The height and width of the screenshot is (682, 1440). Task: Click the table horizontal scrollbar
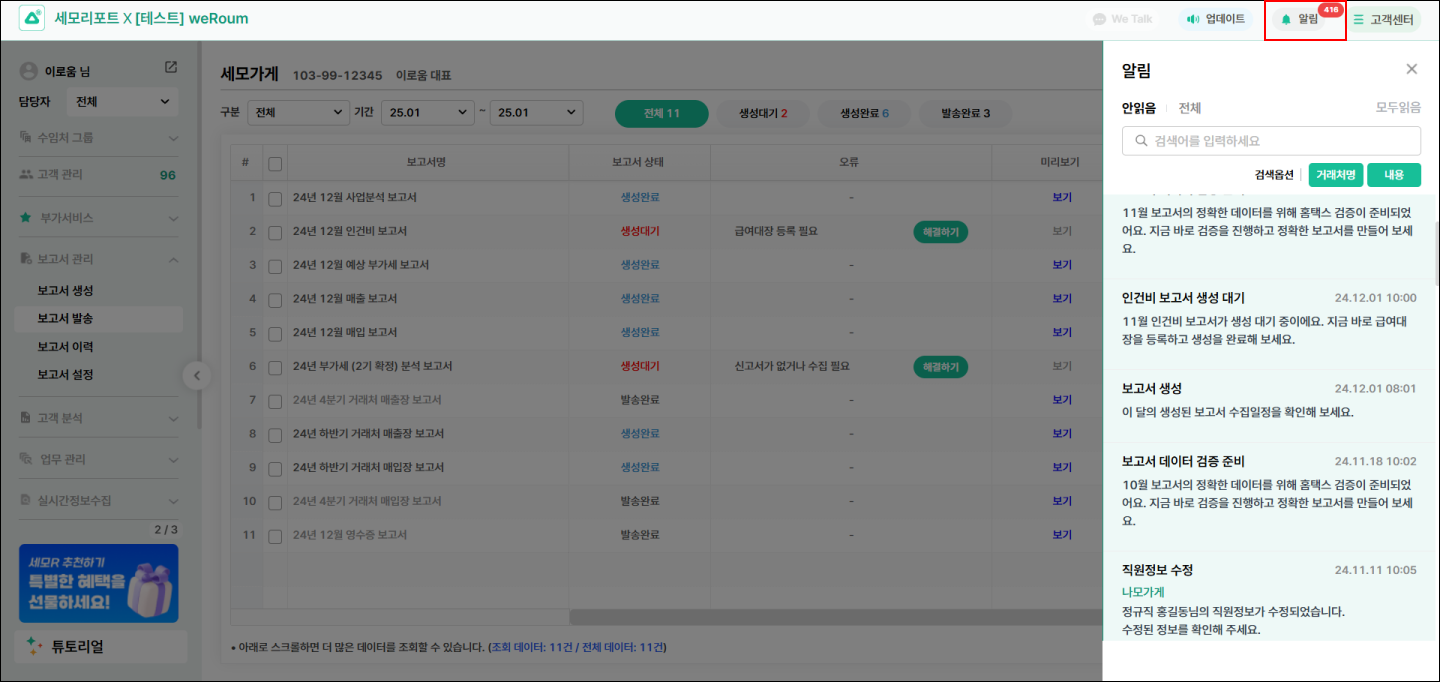[x=835, y=617]
